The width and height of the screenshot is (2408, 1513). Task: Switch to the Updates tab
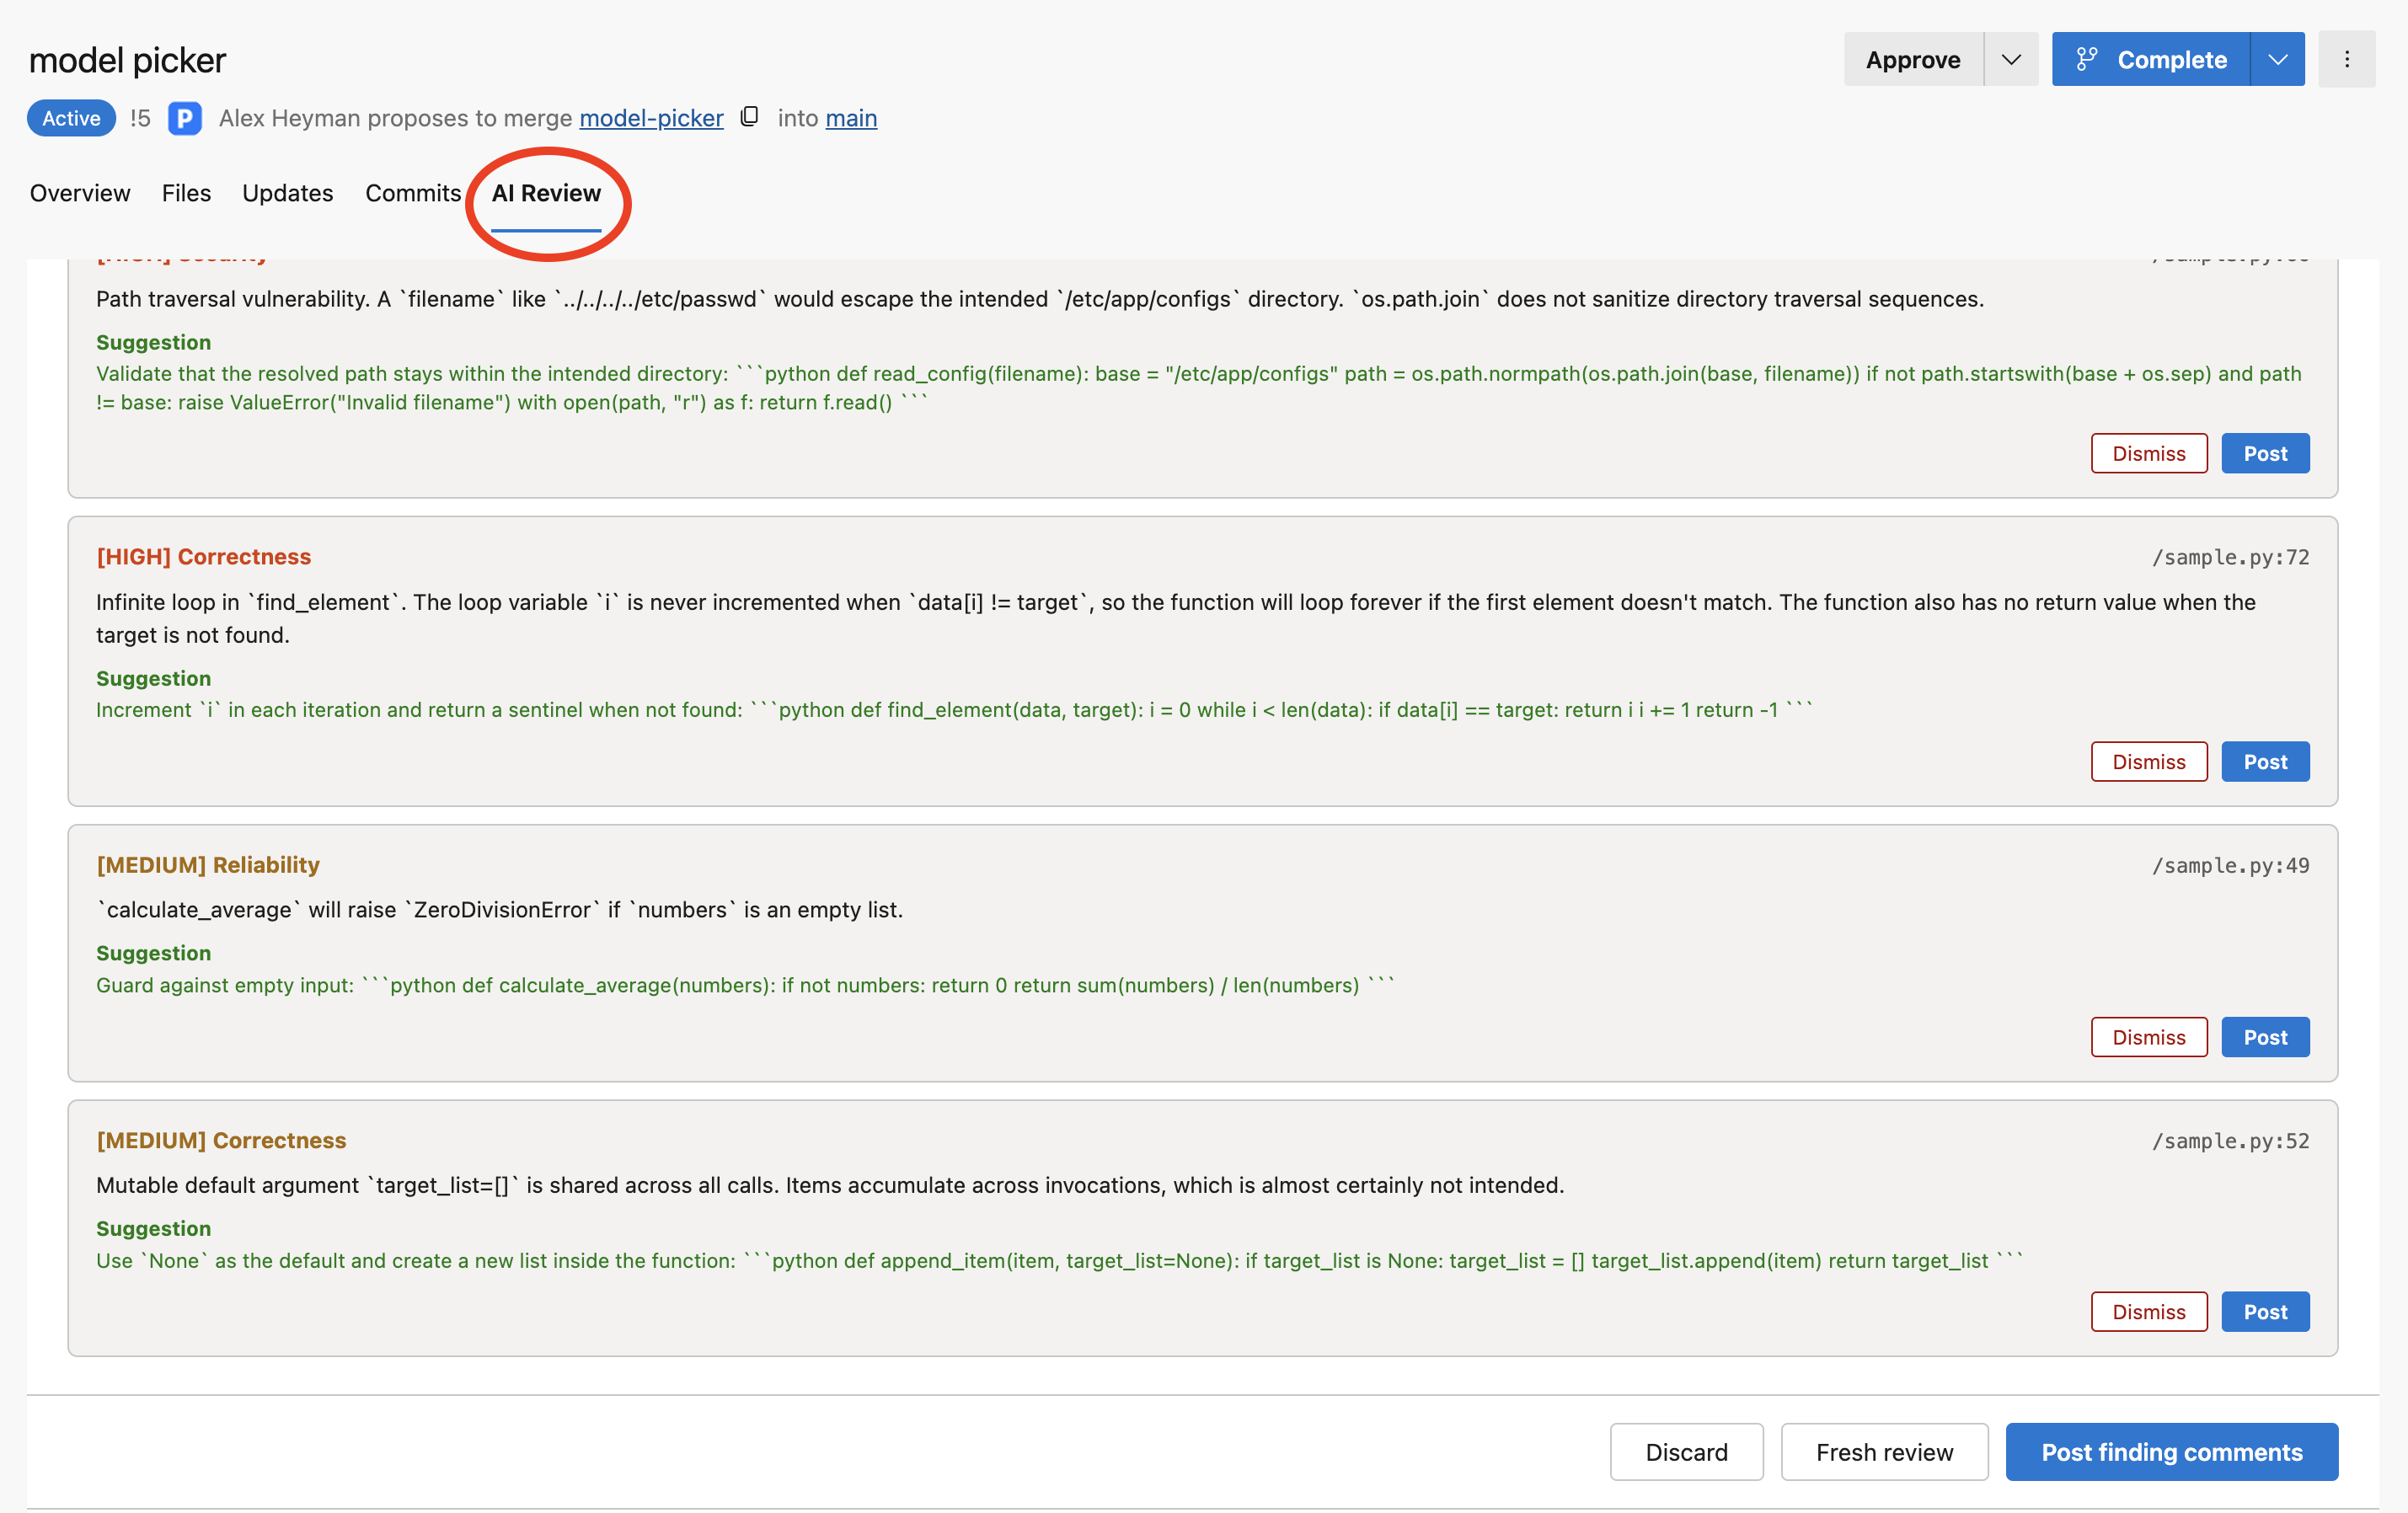pyautogui.click(x=287, y=193)
